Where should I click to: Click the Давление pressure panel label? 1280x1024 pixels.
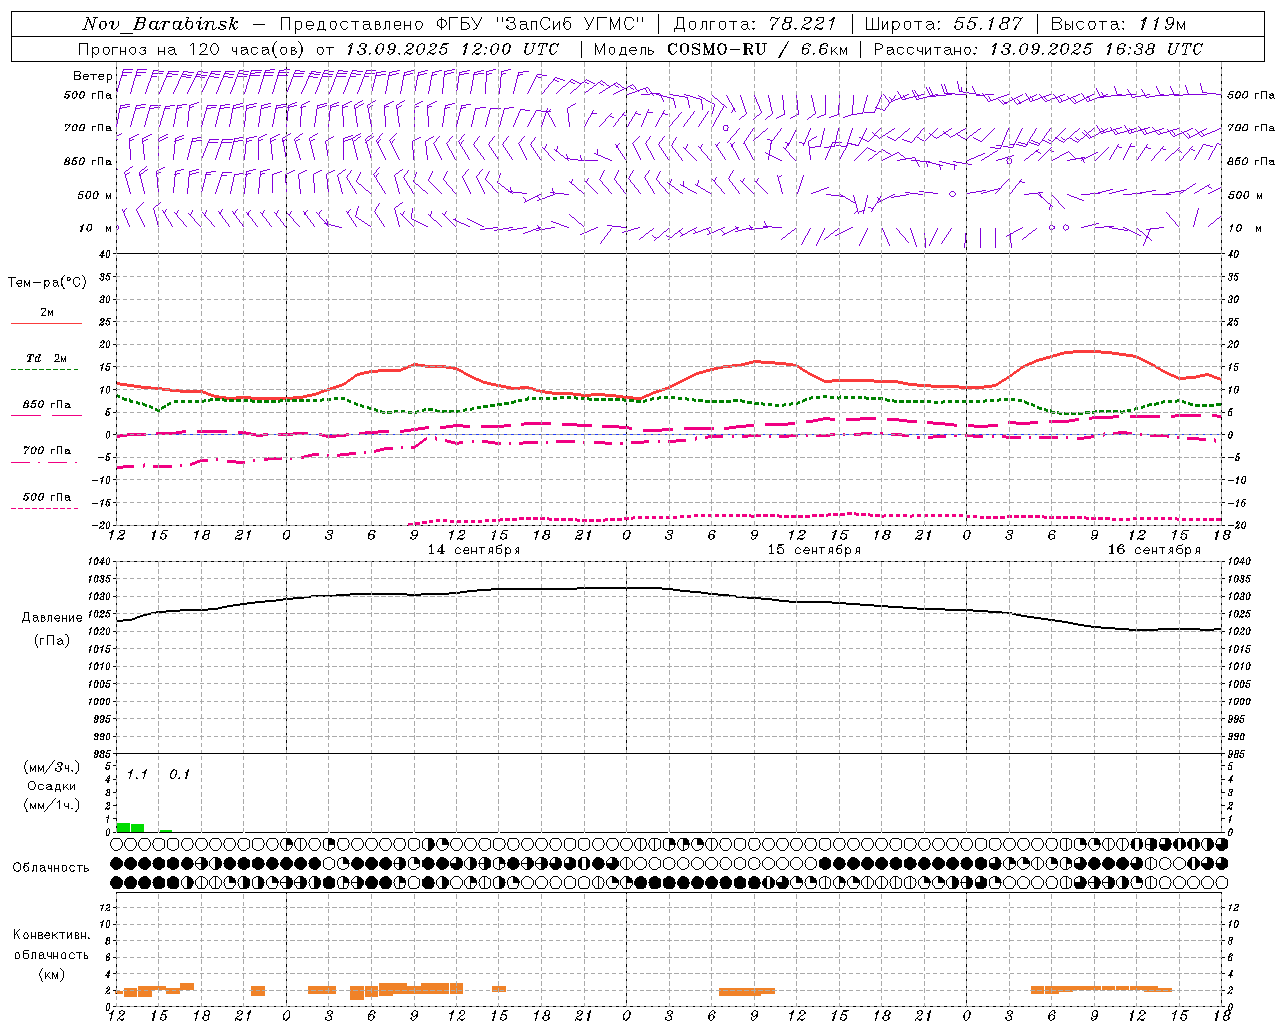tap(52, 618)
